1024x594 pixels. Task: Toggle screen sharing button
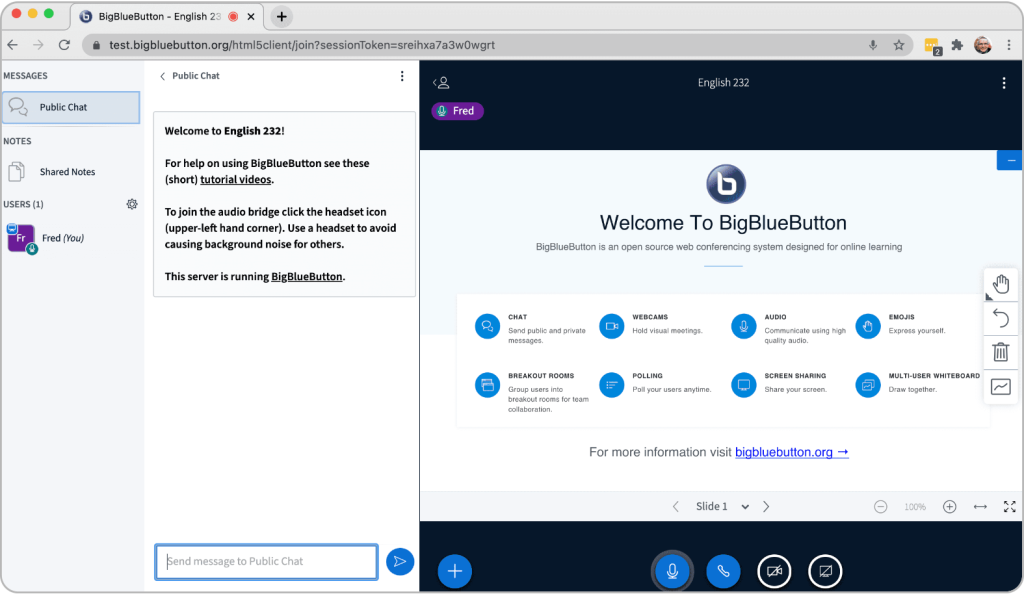(x=825, y=571)
